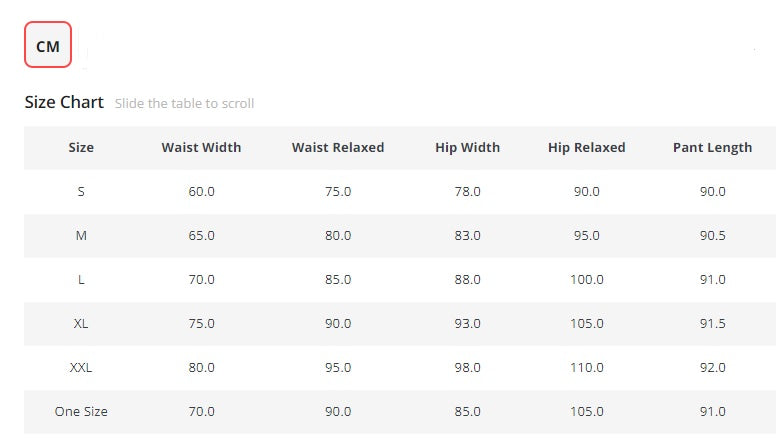Select the One Size row label
Viewport: 784px width, 440px height.
pyautogui.click(x=81, y=412)
